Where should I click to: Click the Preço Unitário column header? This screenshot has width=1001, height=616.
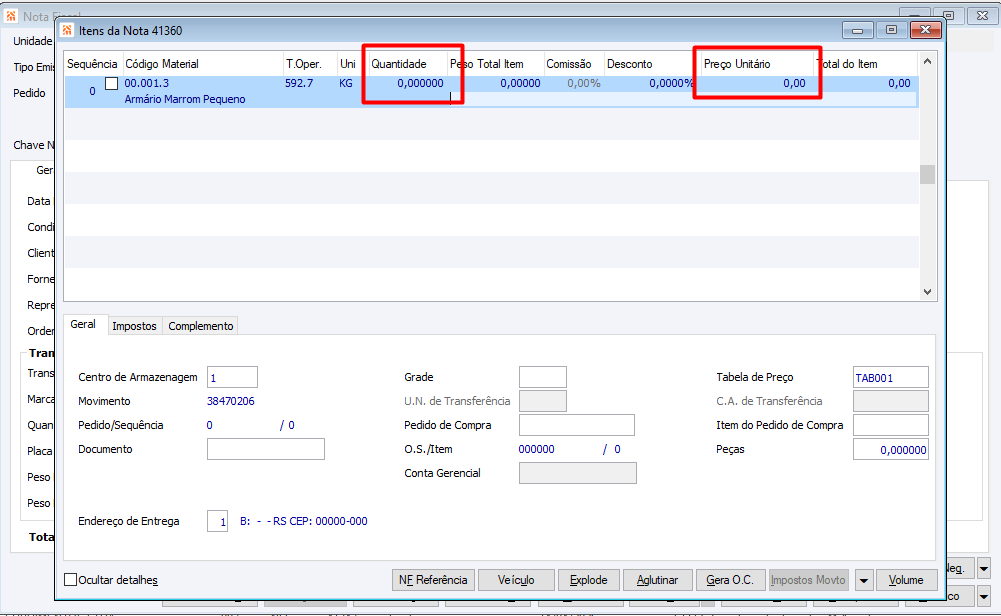tap(737, 64)
